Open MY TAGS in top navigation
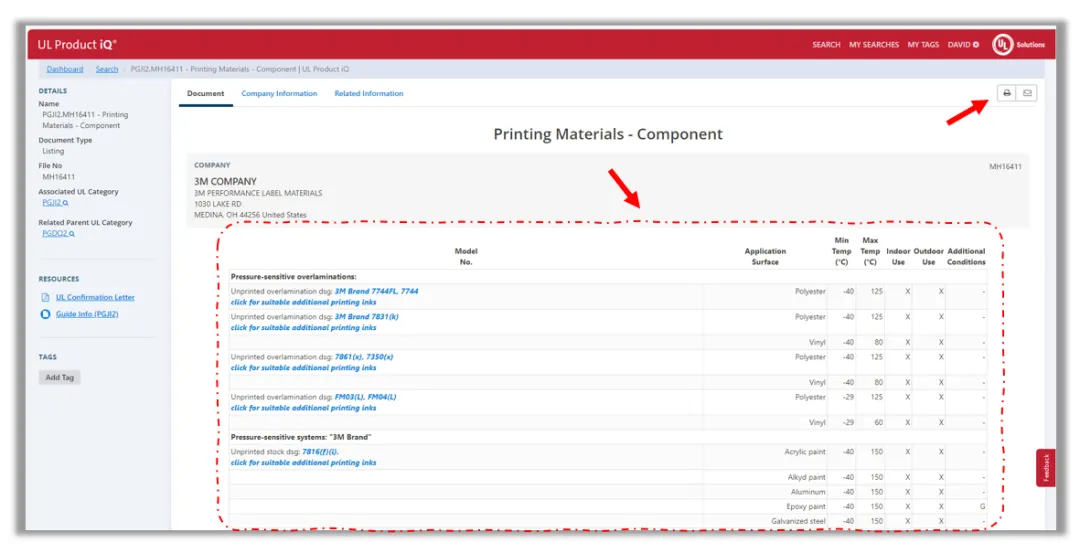 (x=922, y=45)
